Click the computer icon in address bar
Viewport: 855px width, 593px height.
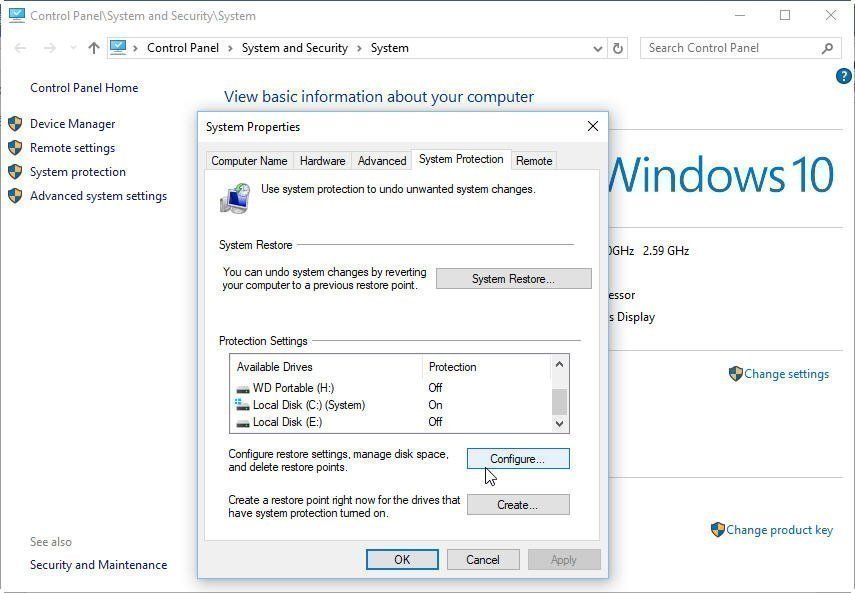click(118, 47)
